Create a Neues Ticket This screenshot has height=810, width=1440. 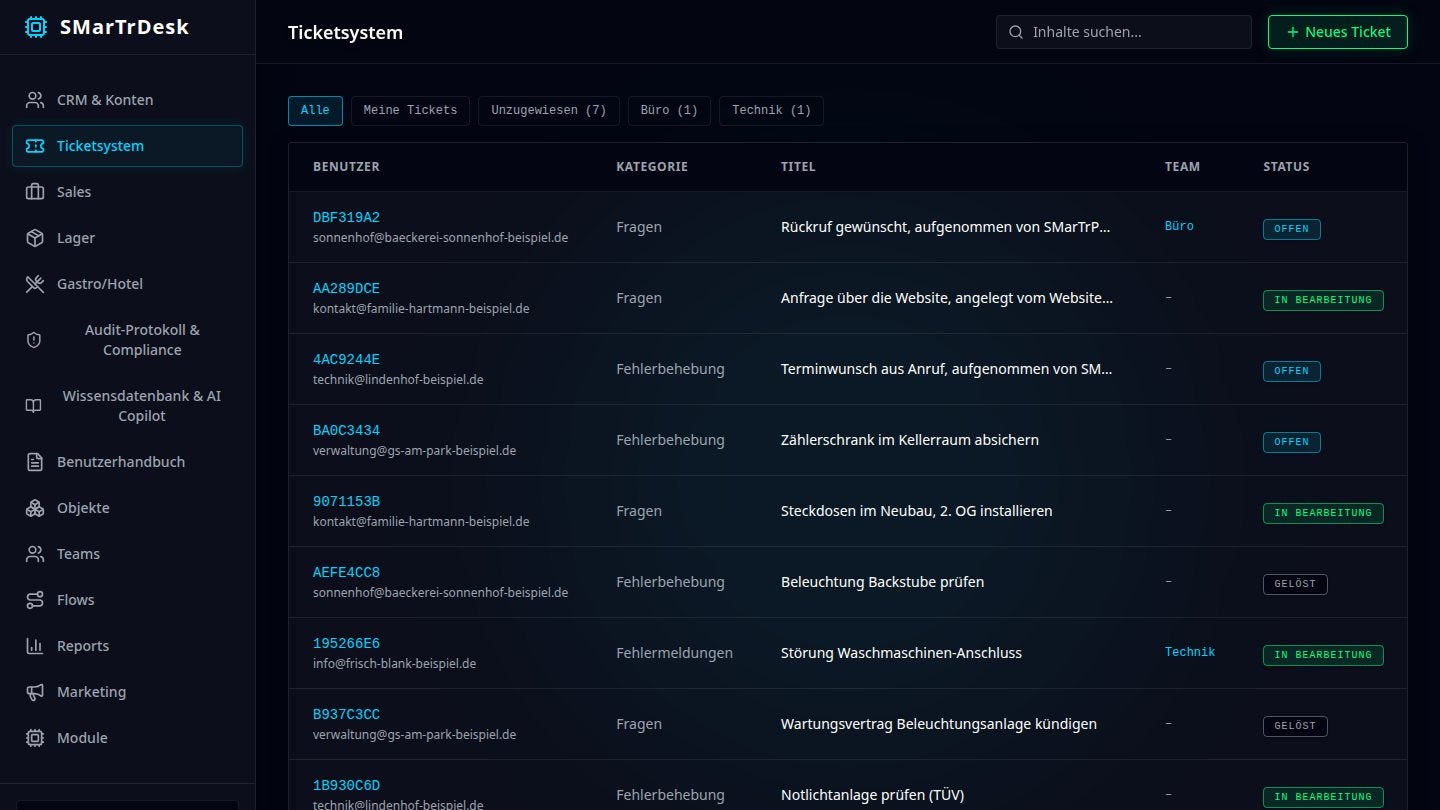[1337, 32]
